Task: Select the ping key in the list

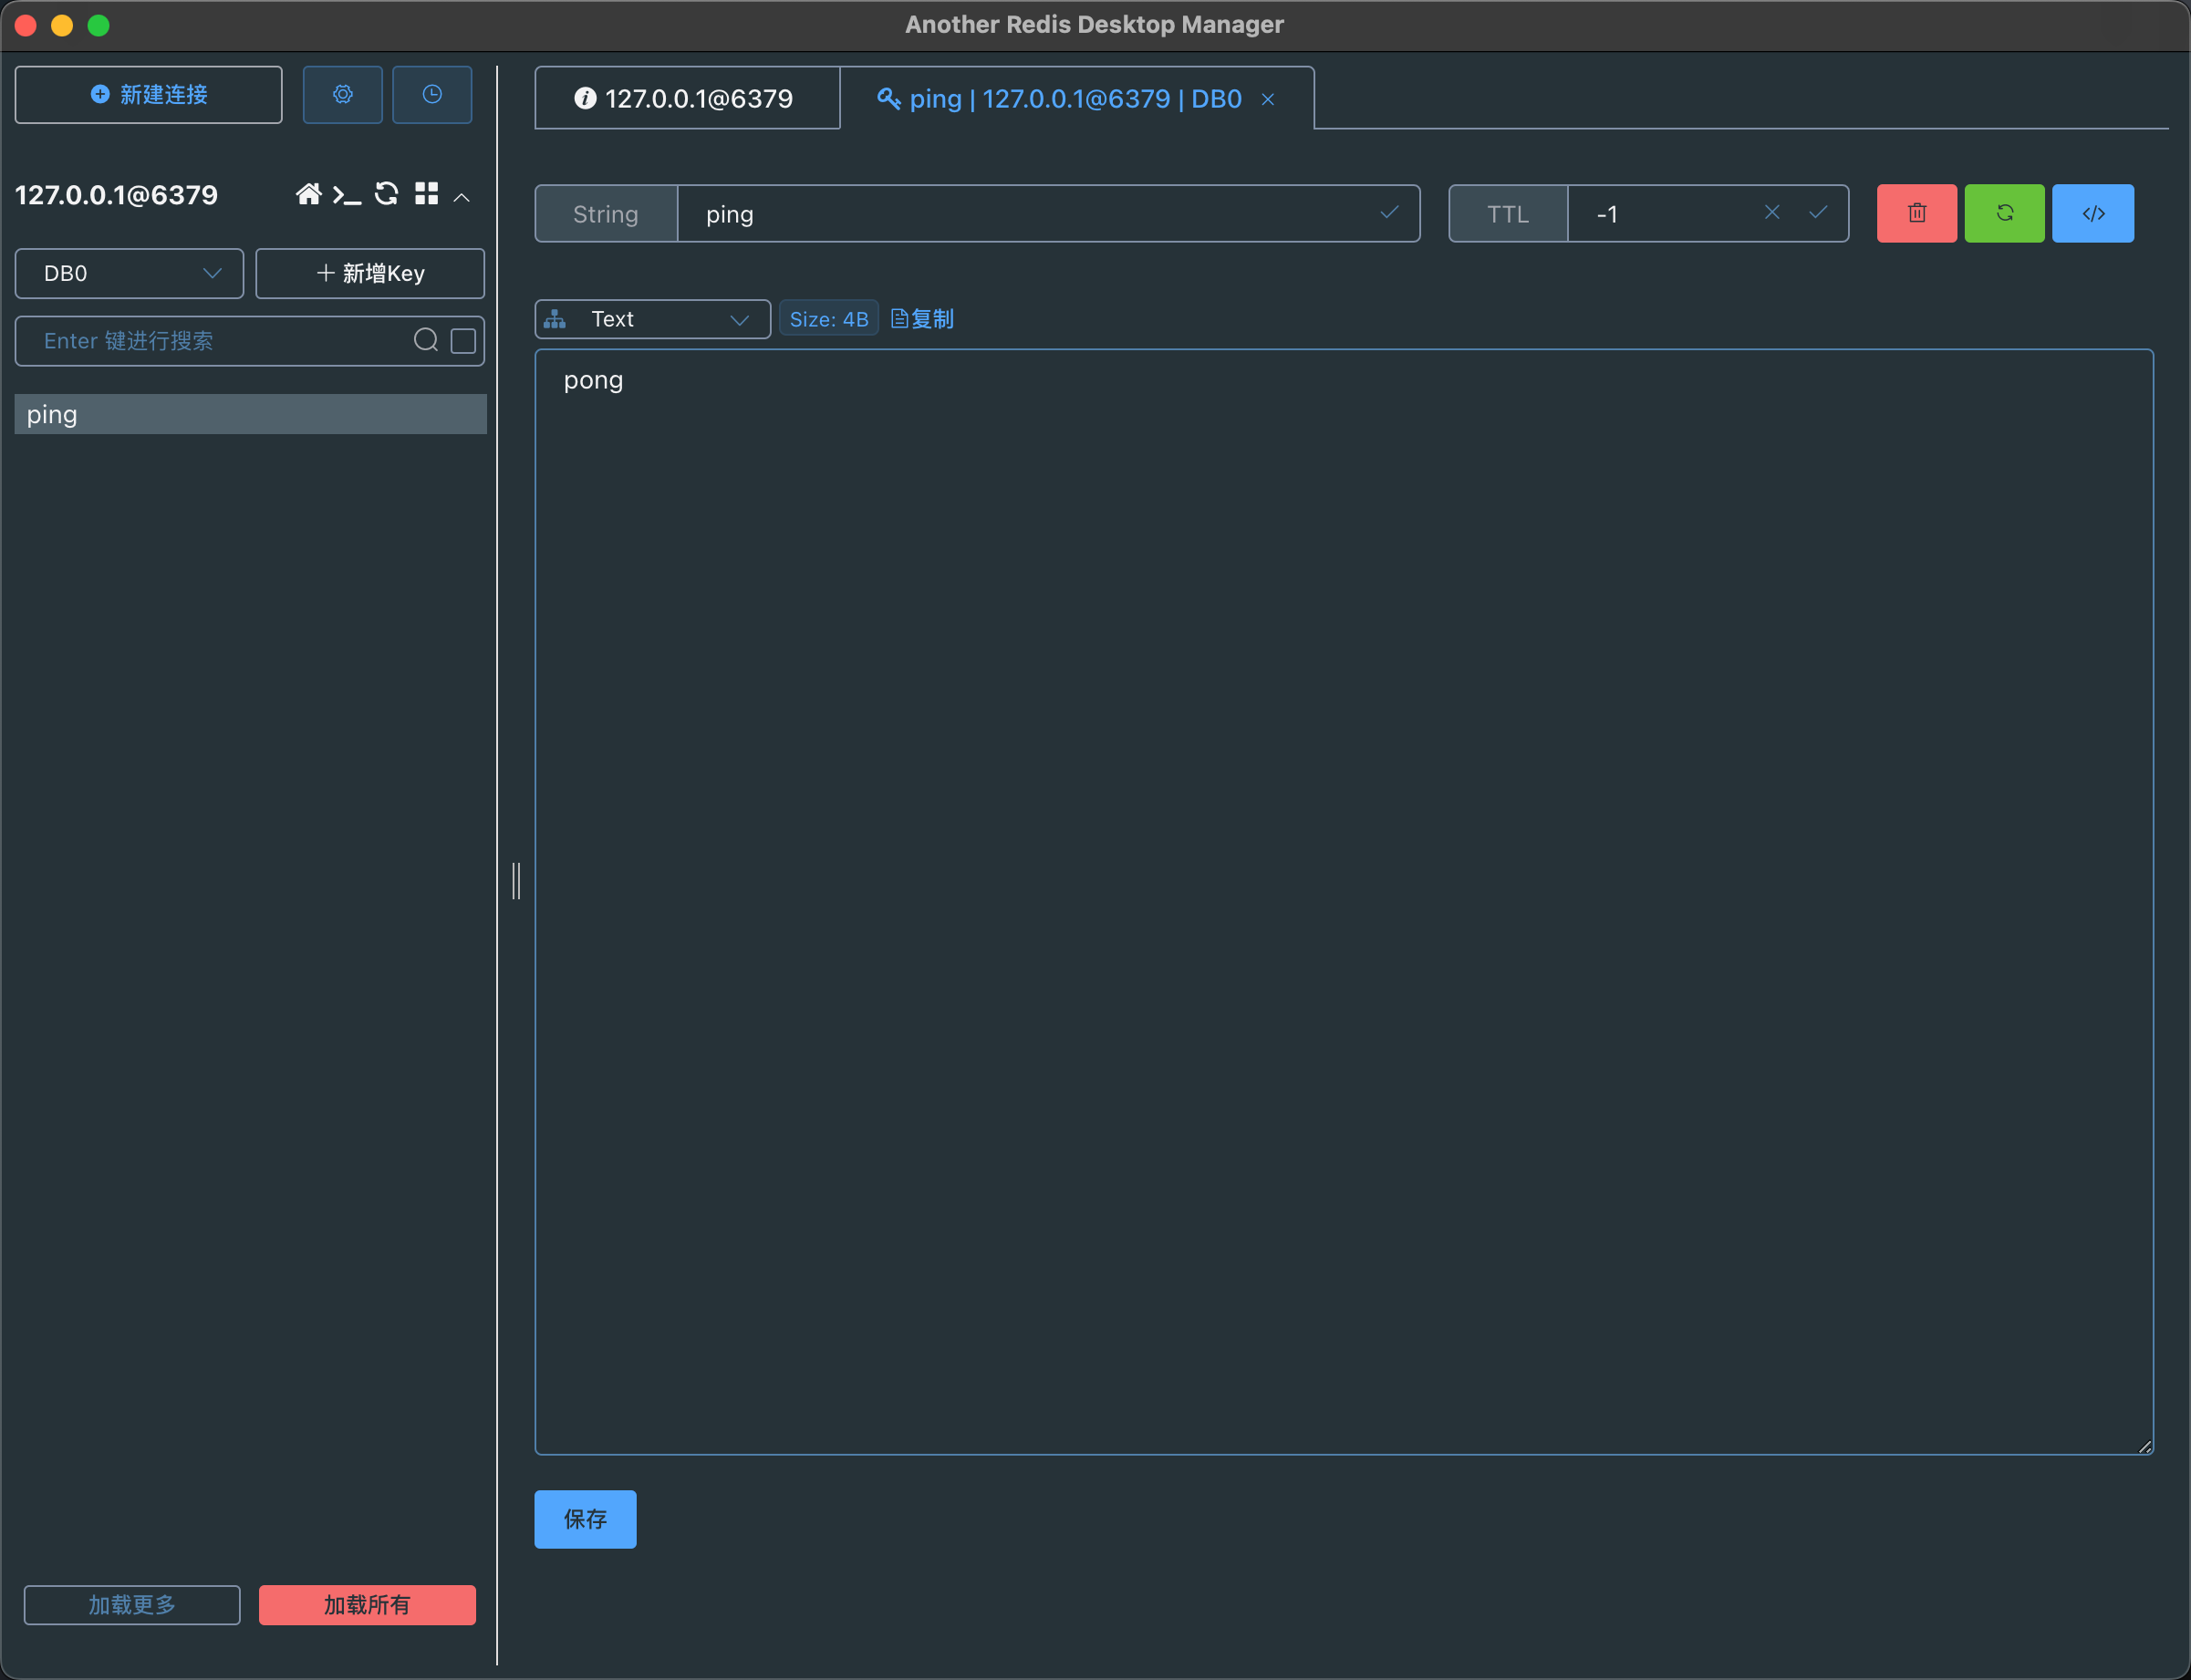Action: click(250, 414)
